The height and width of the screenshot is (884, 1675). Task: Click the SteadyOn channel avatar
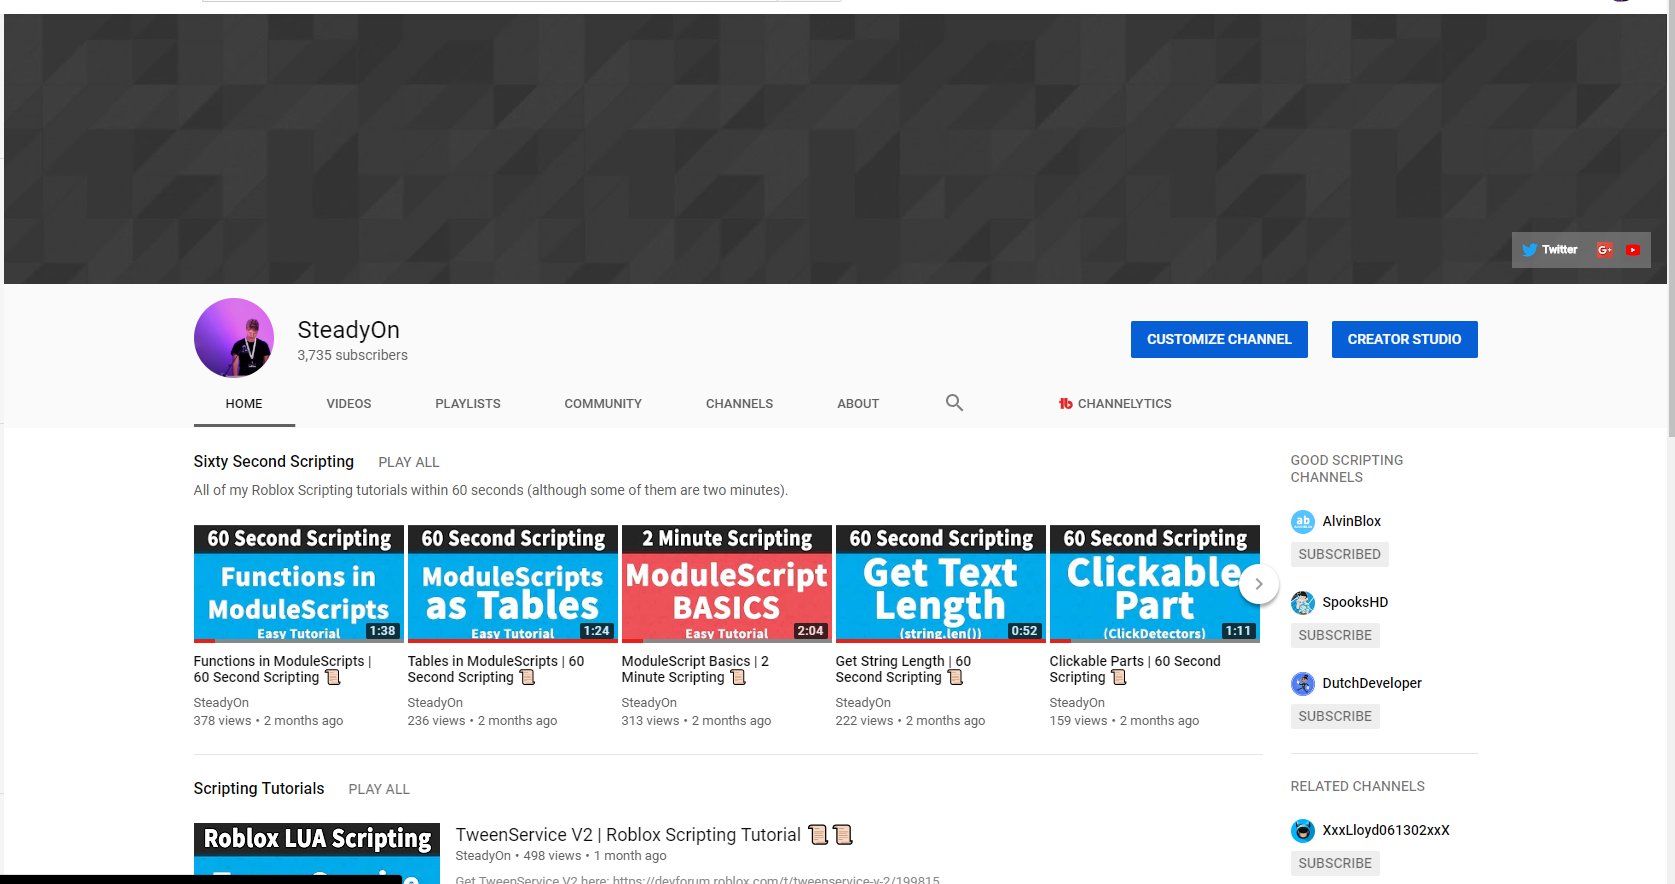coord(234,338)
